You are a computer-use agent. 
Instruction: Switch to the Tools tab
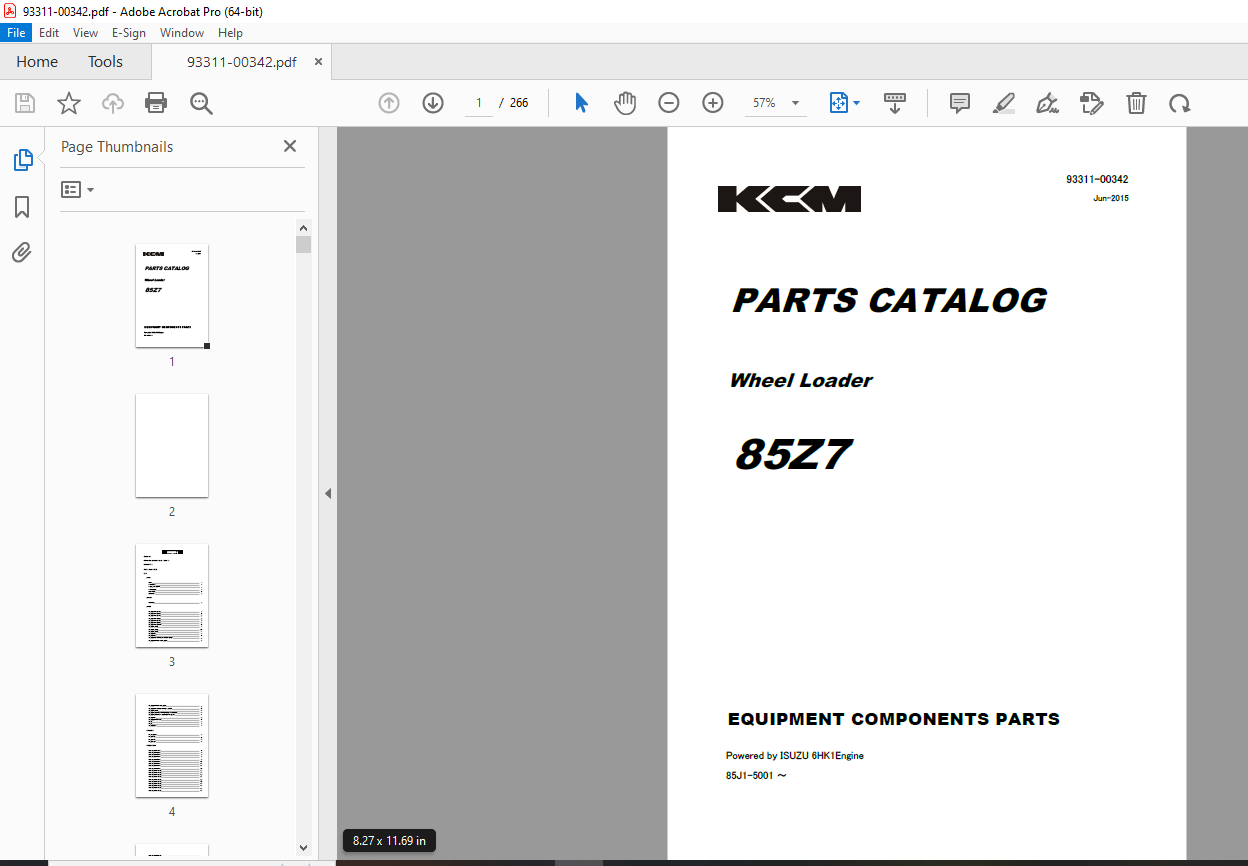(105, 61)
